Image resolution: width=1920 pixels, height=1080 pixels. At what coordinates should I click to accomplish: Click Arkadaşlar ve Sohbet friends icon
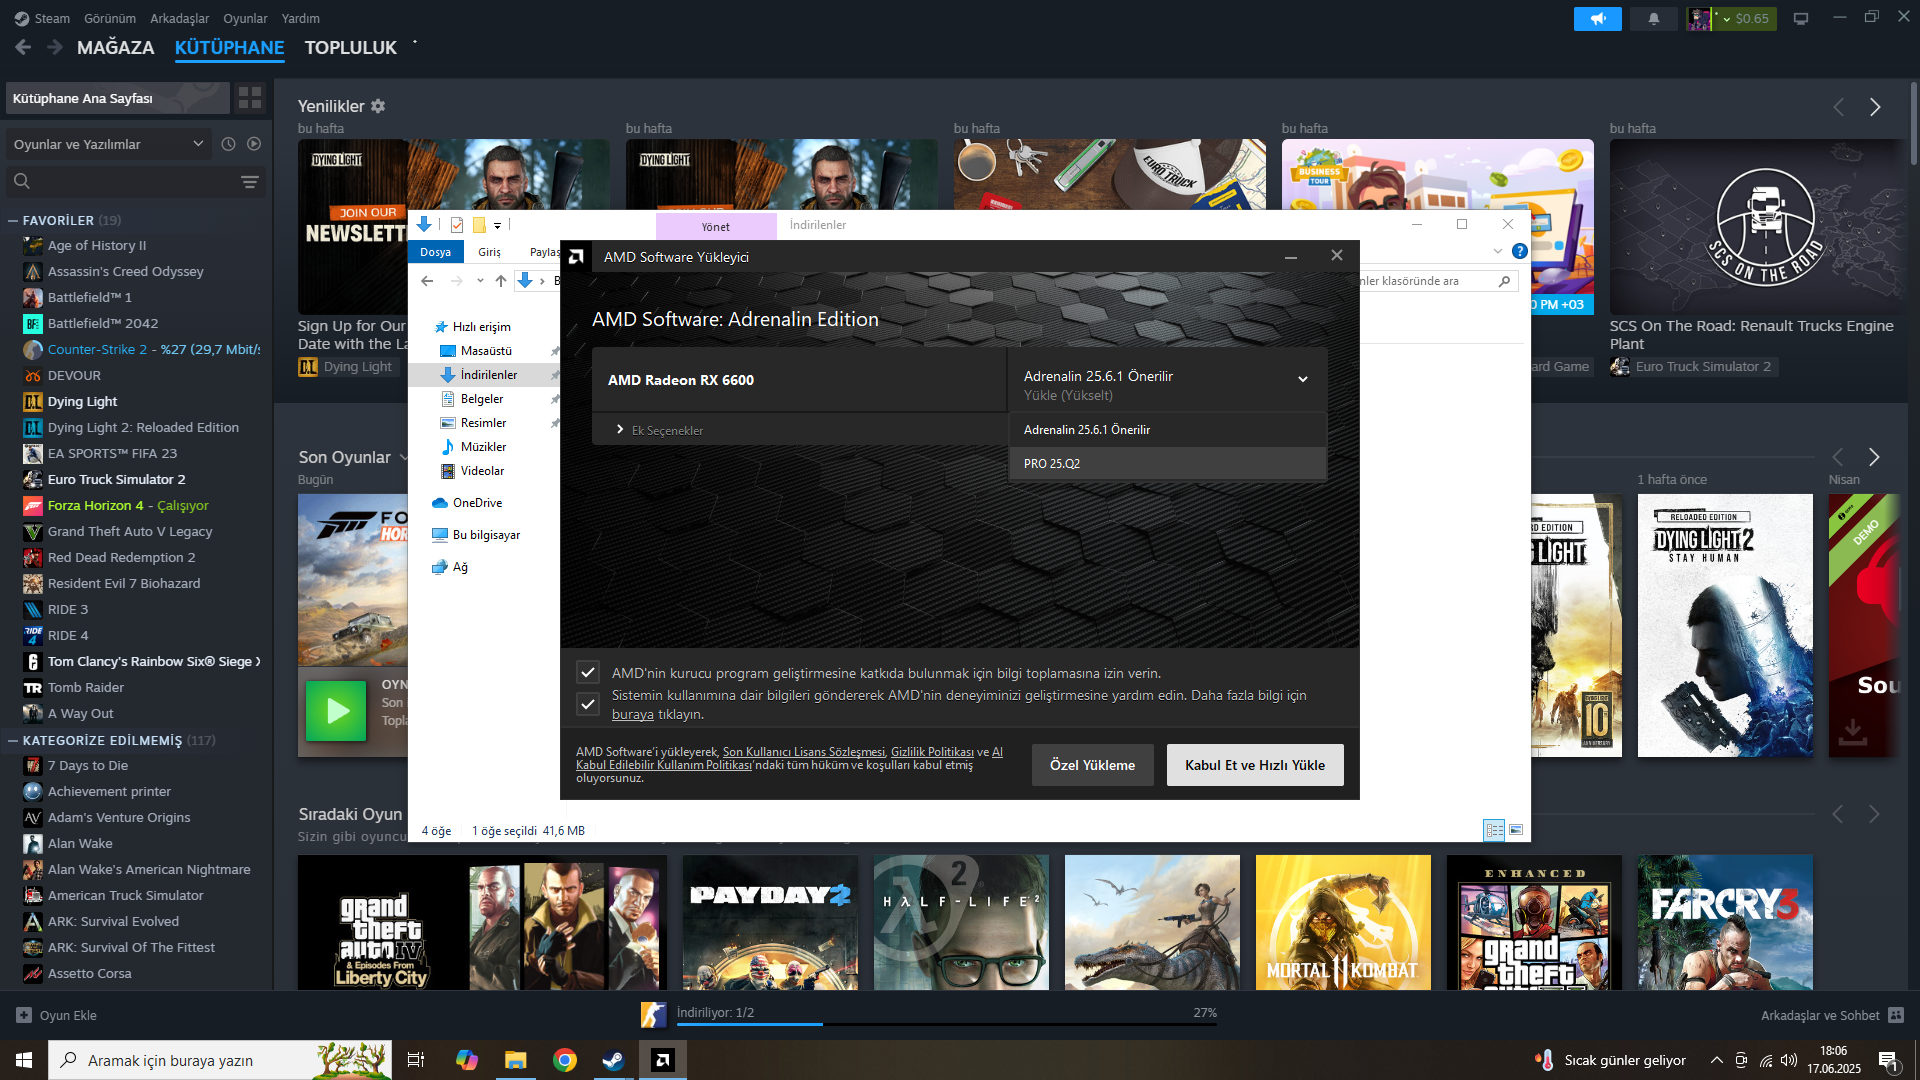pos(1895,1015)
